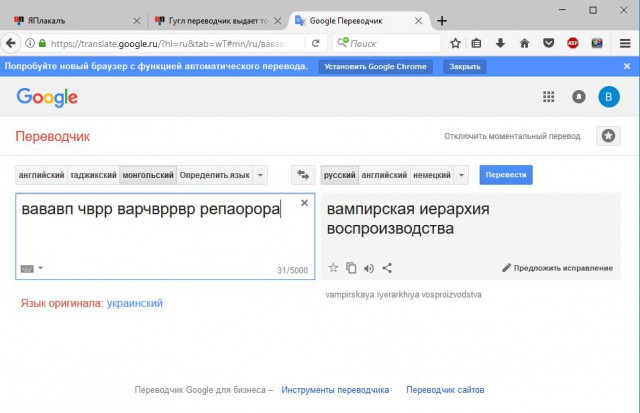The width and height of the screenshot is (640, 413).
Task: Open the Google account avatar B
Action: (609, 97)
